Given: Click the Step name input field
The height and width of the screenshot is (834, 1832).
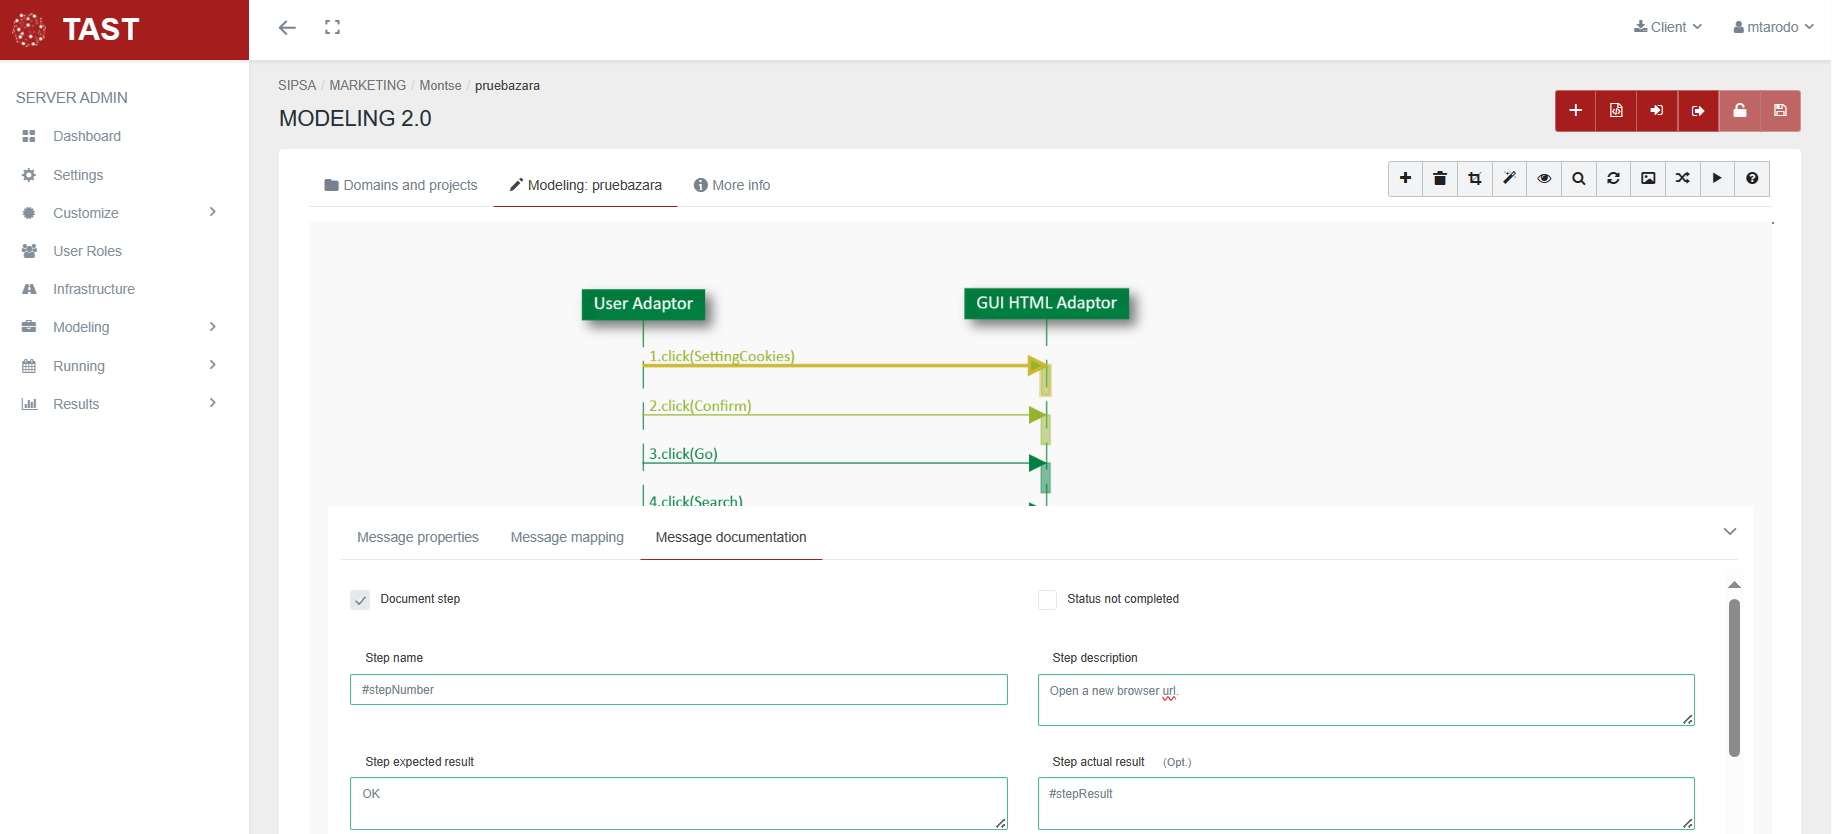Looking at the screenshot, I should click(678, 690).
